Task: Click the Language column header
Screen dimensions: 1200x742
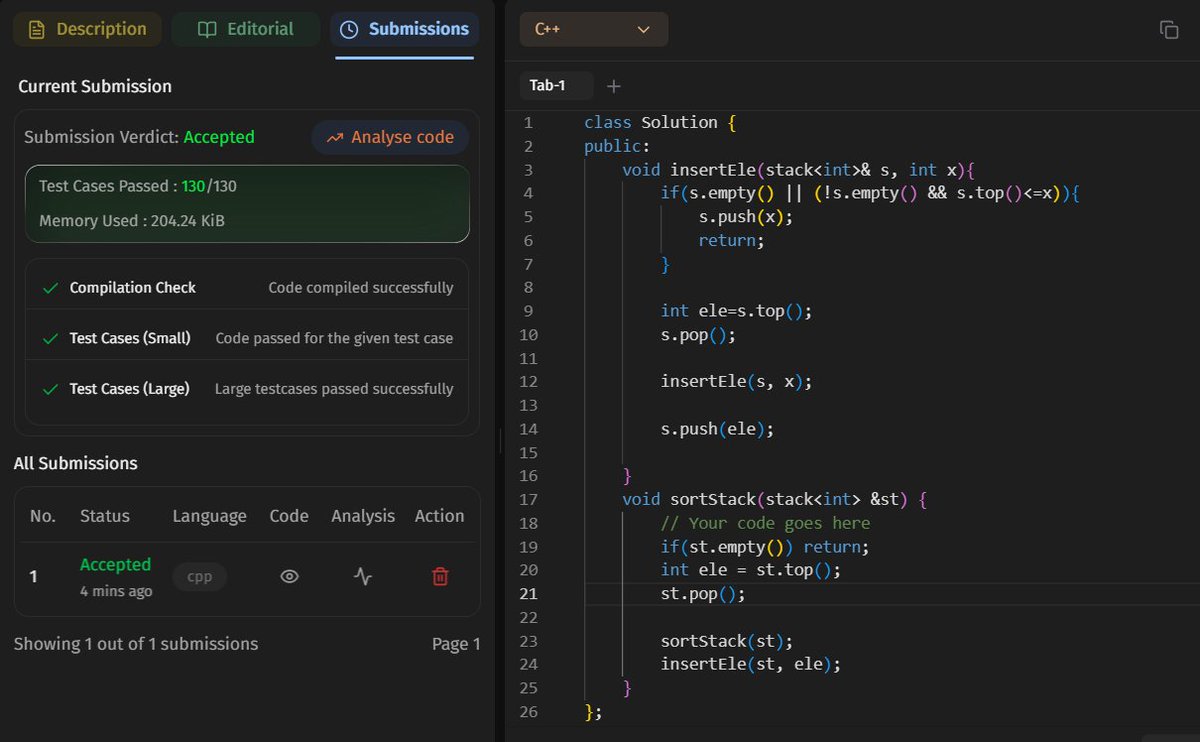Action: coord(209,516)
